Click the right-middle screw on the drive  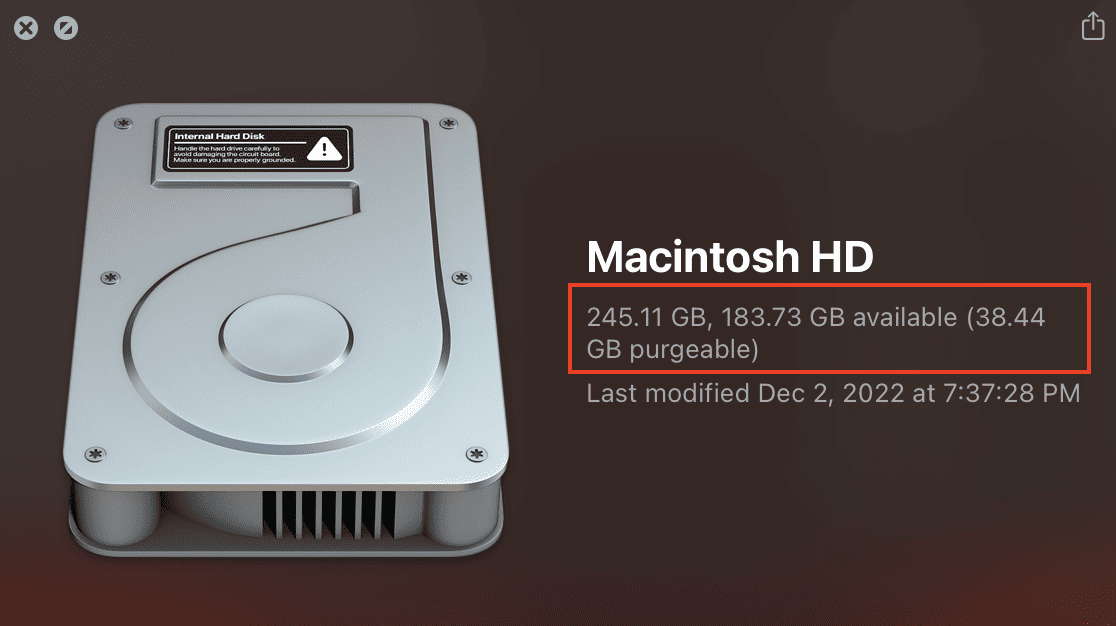[461, 277]
